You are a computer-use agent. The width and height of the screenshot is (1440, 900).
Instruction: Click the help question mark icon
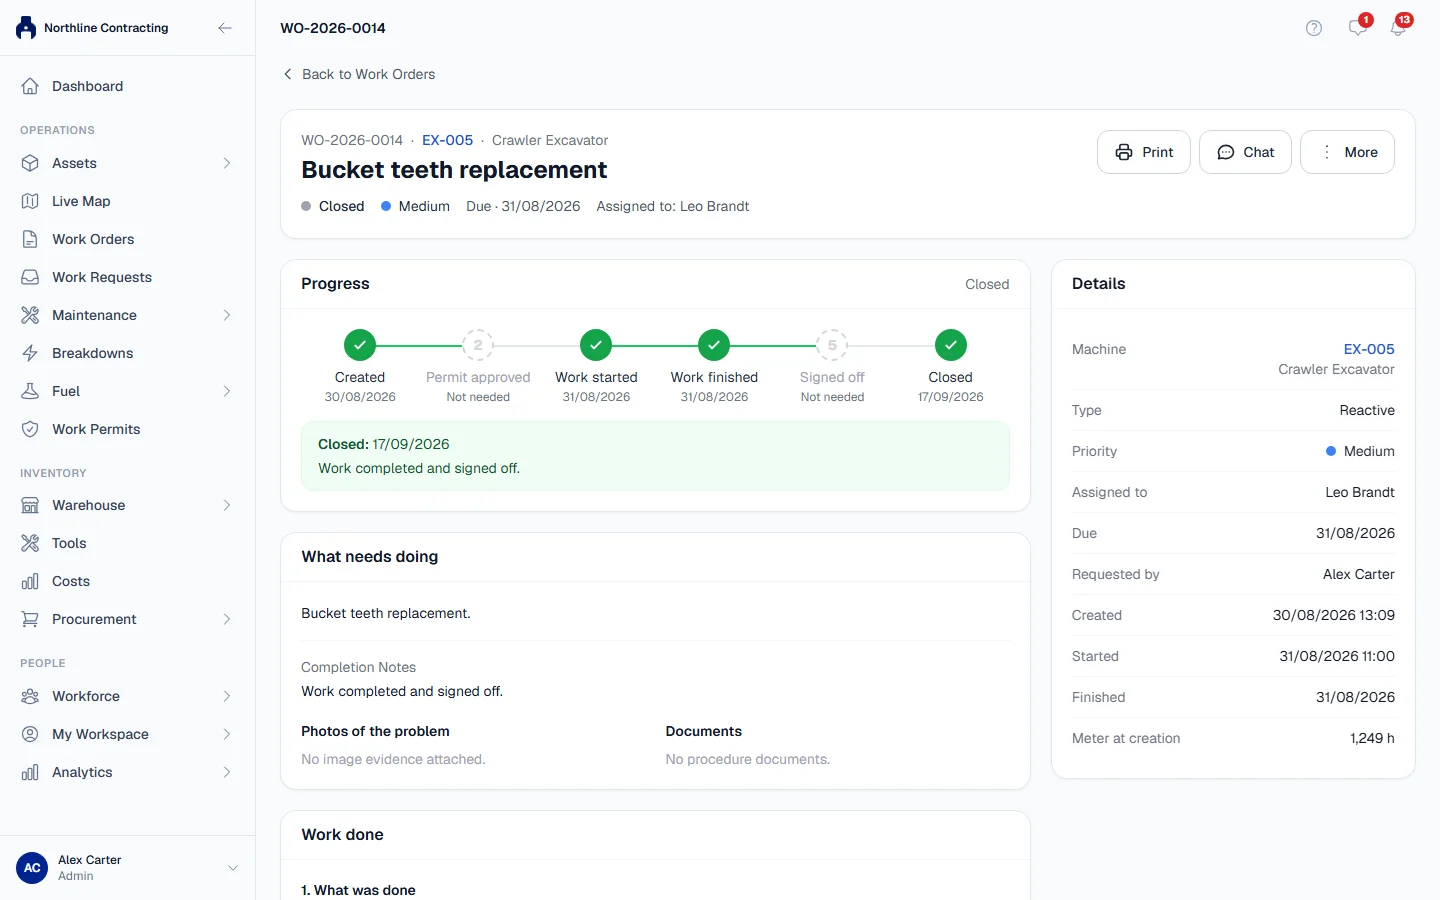click(1314, 28)
